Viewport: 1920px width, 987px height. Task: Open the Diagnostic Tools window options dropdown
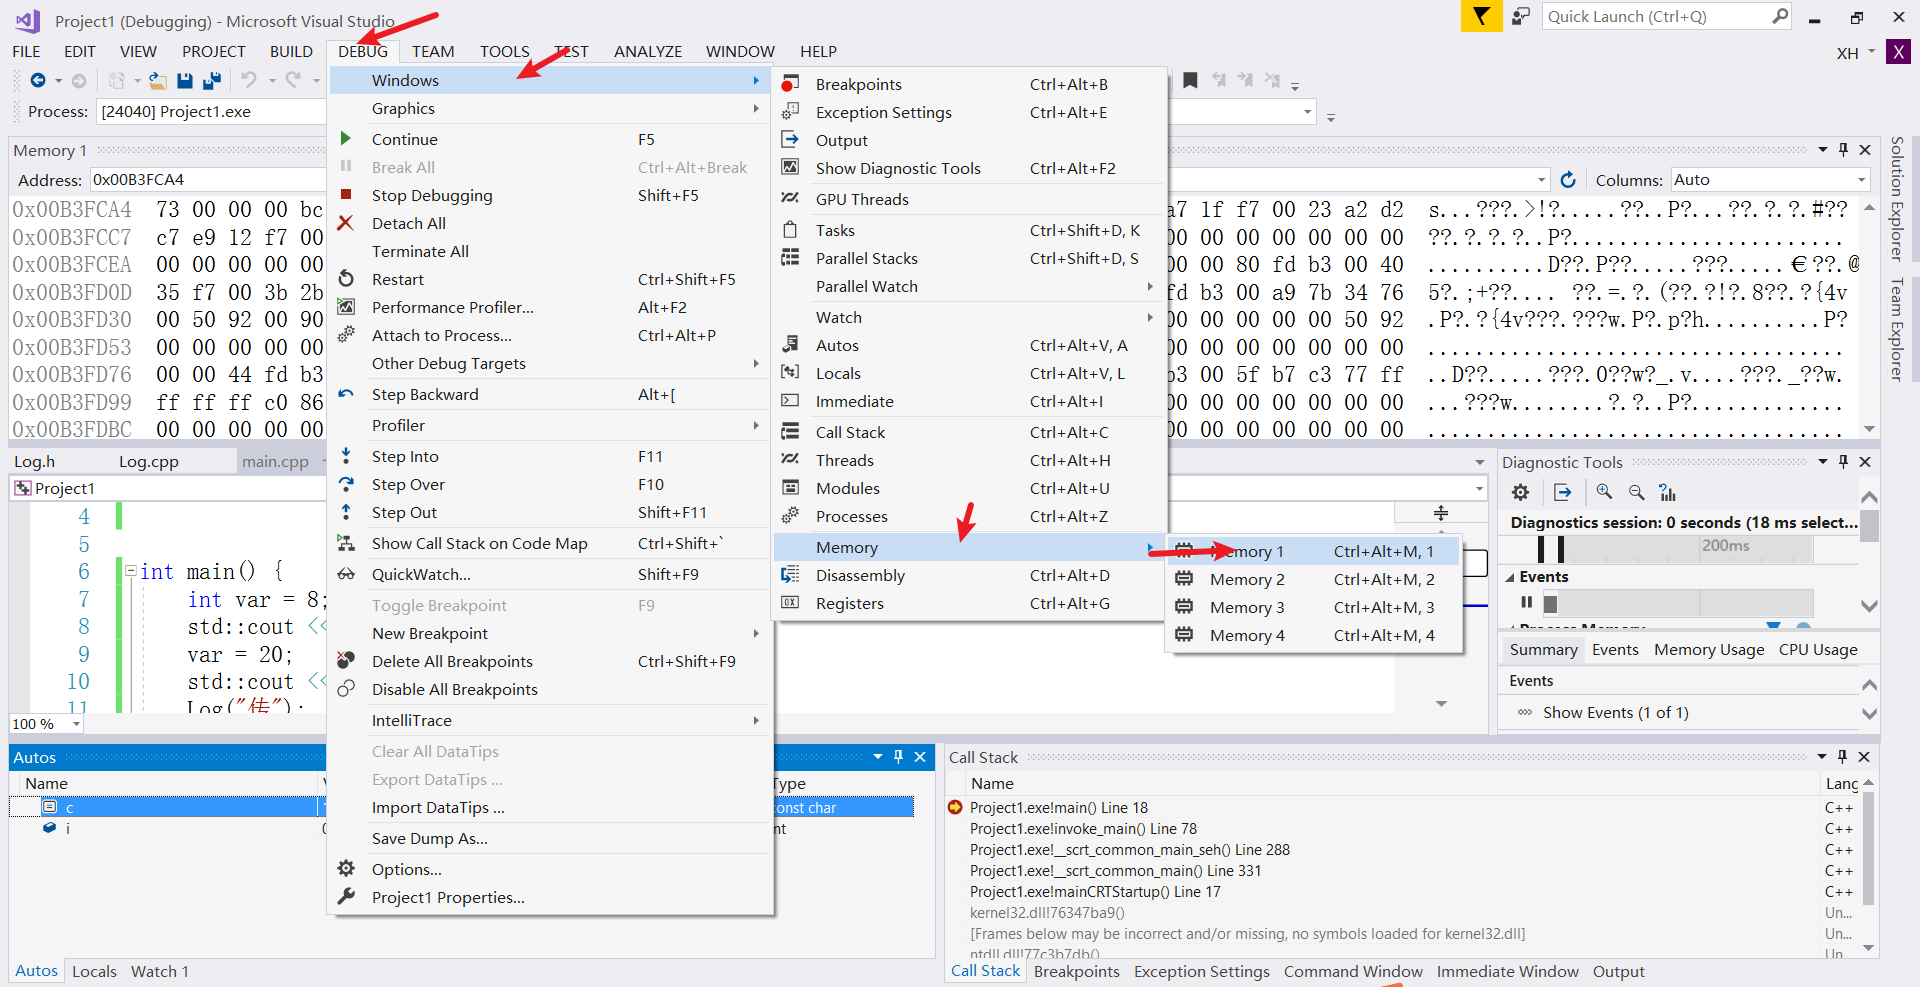coord(1822,462)
